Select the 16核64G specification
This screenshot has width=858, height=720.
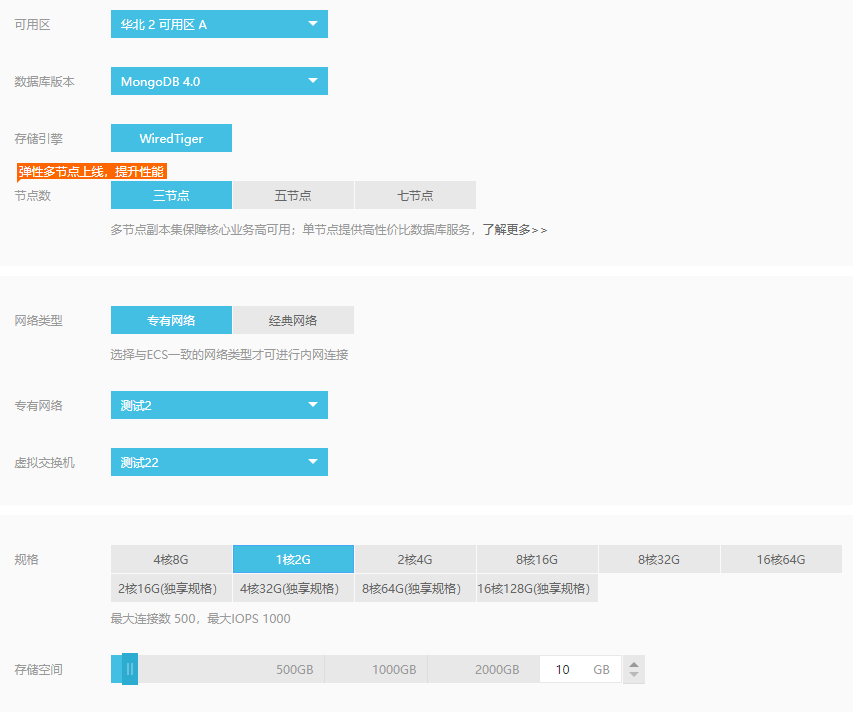pos(781,559)
